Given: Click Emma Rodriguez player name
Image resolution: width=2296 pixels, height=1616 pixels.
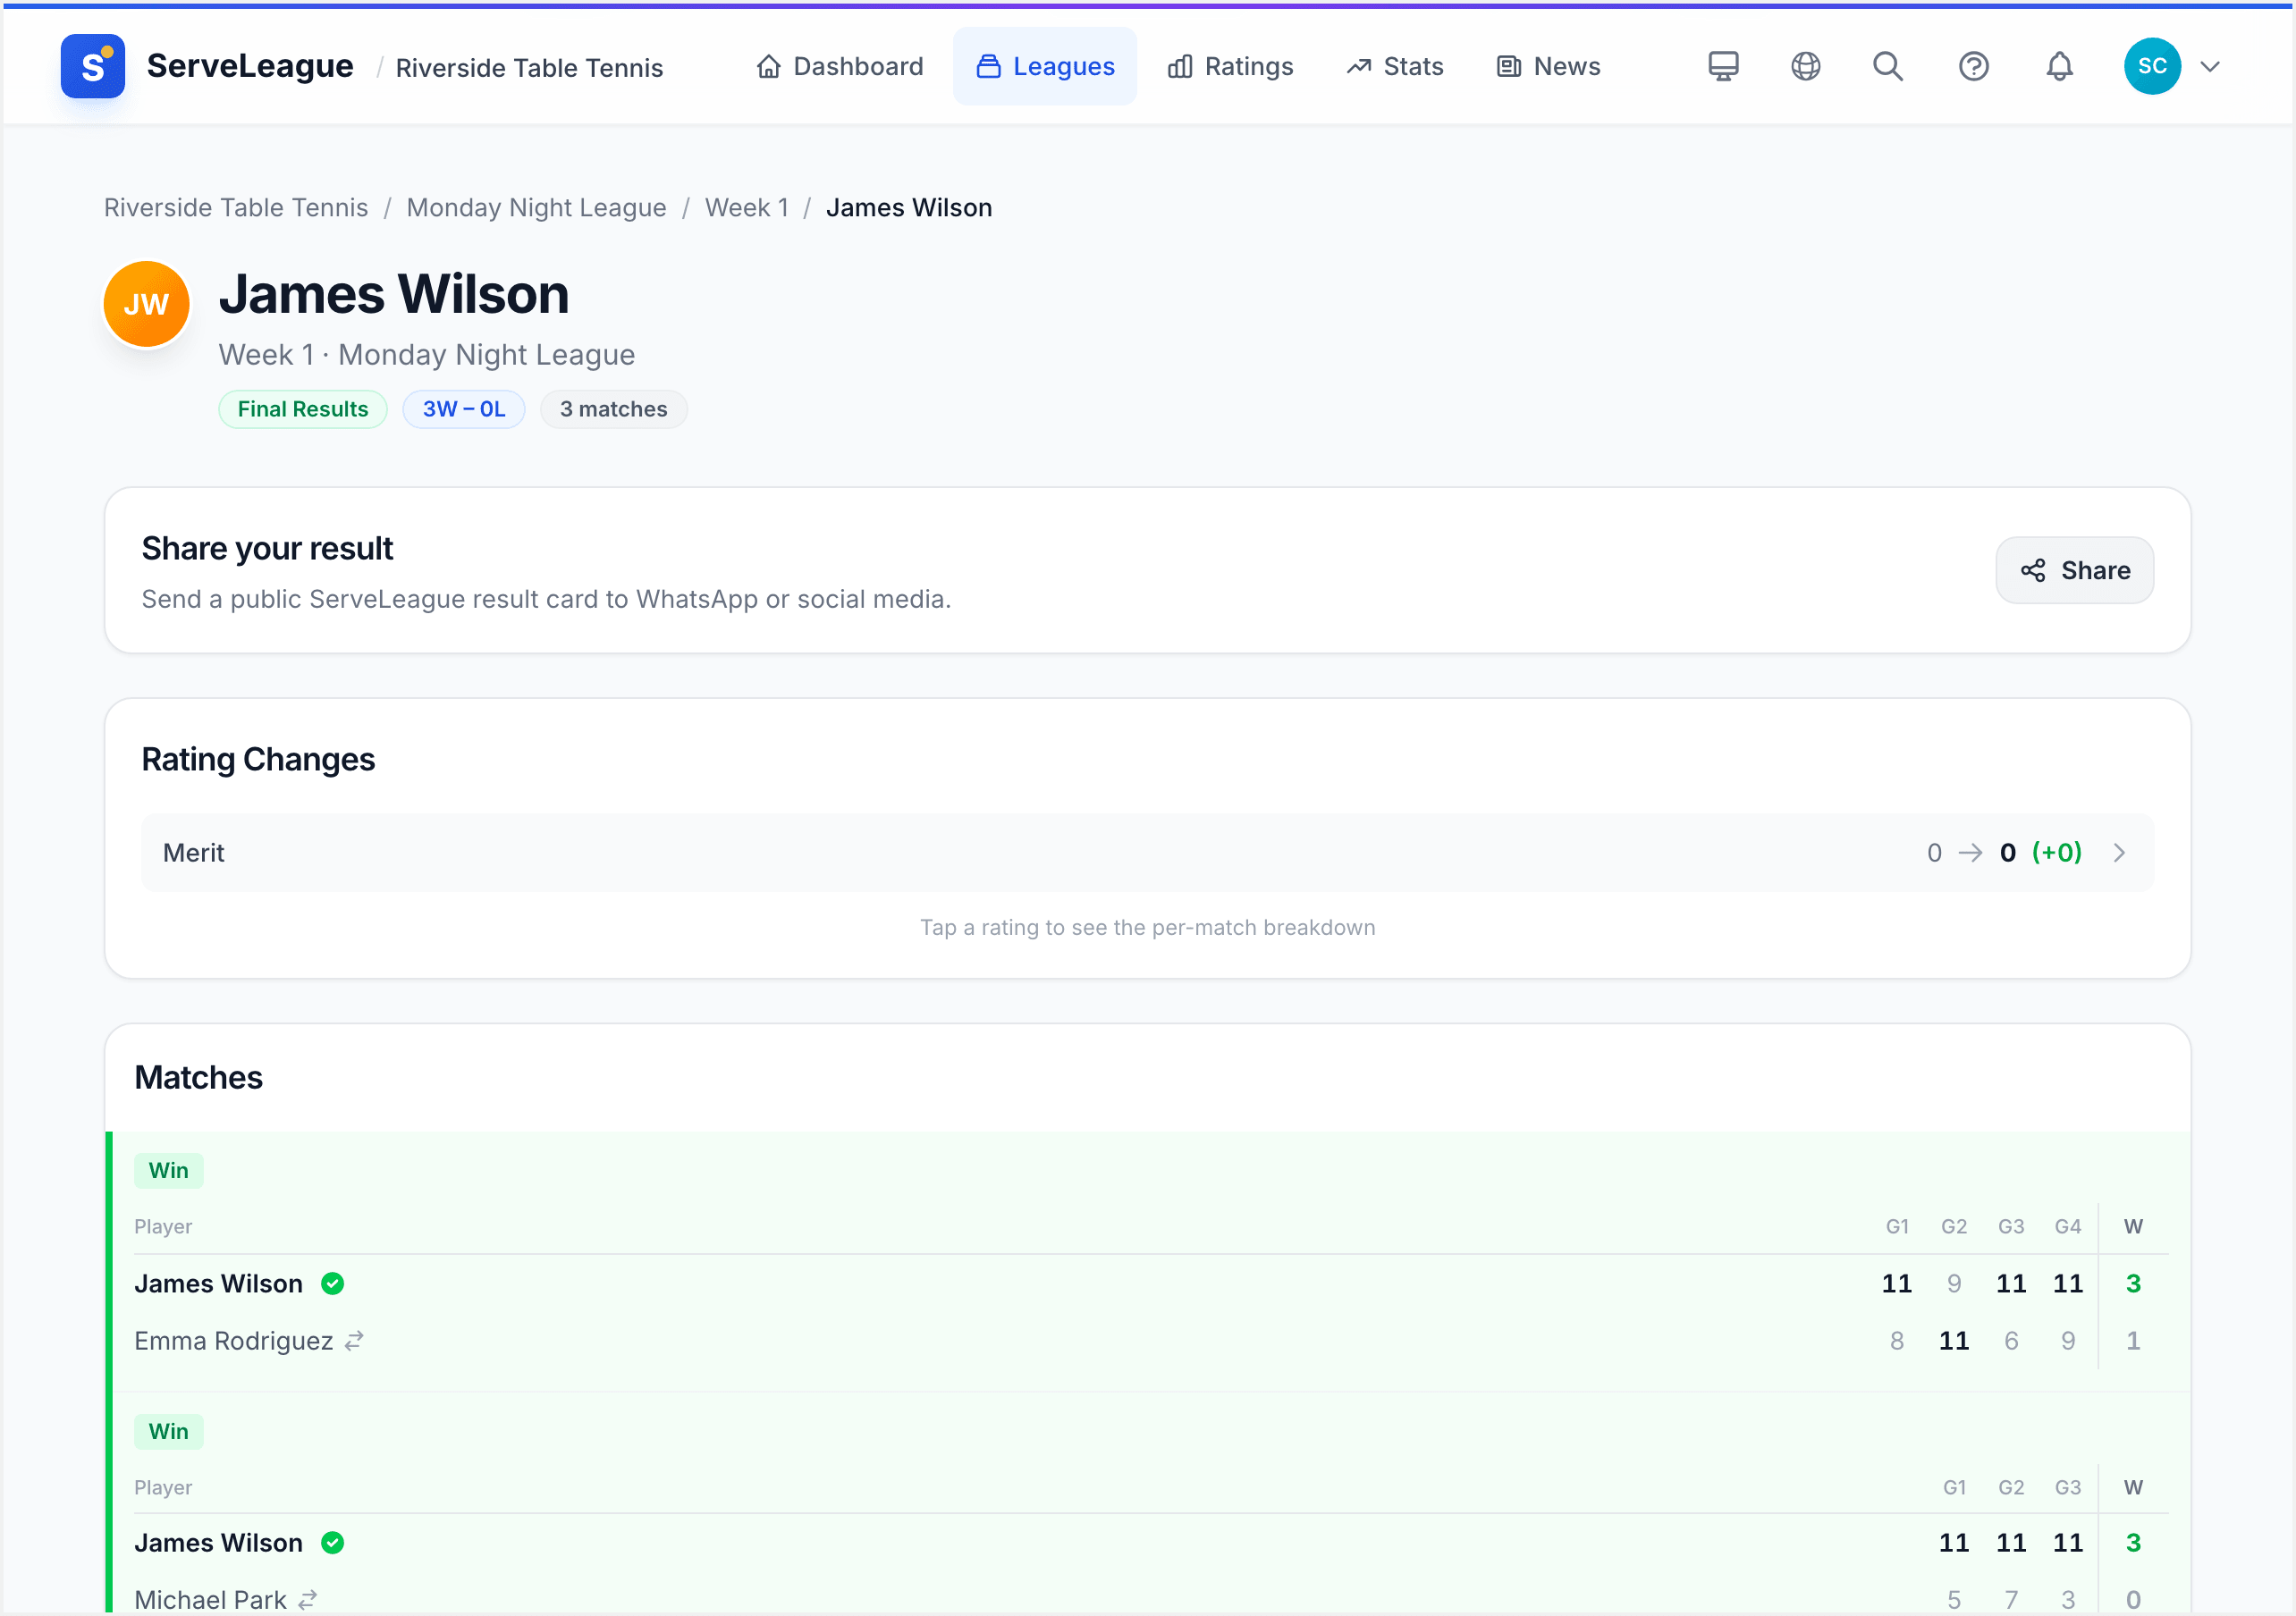Looking at the screenshot, I should 234,1341.
